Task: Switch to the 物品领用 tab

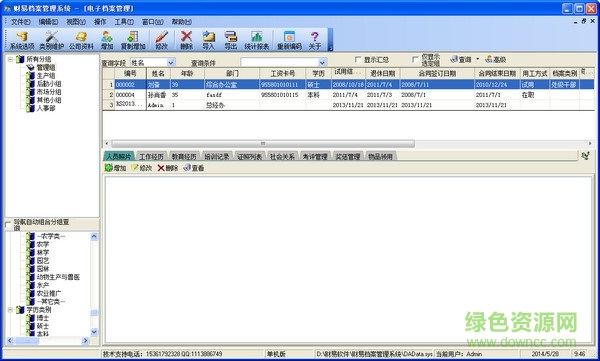Action: click(380, 156)
